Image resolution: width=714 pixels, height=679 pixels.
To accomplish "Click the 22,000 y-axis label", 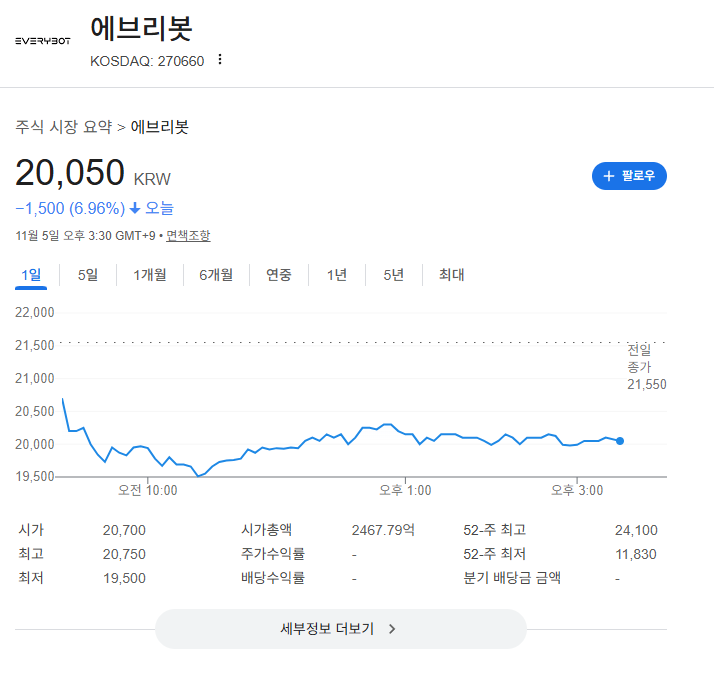I will pos(35,312).
